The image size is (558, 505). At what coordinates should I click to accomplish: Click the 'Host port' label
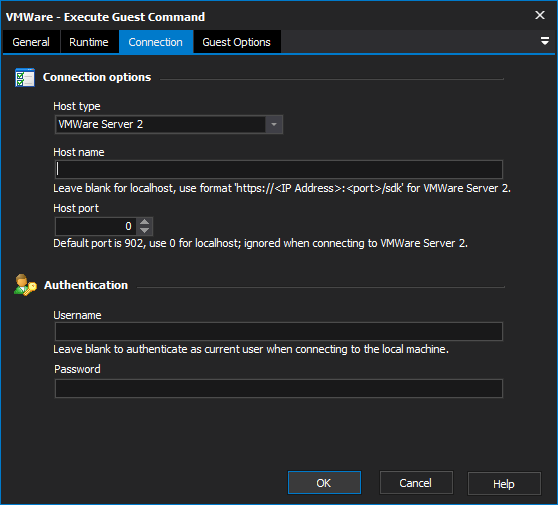(x=76, y=208)
